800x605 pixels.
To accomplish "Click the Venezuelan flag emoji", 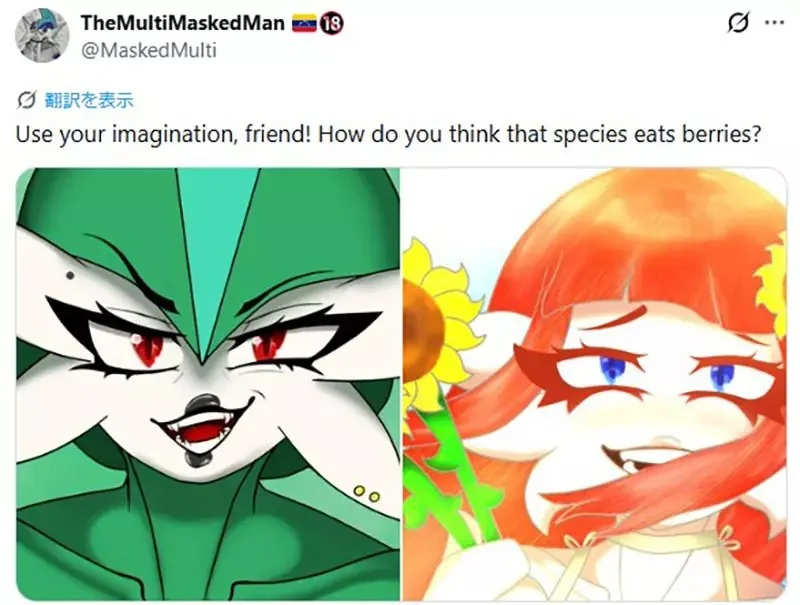I will coord(305,23).
